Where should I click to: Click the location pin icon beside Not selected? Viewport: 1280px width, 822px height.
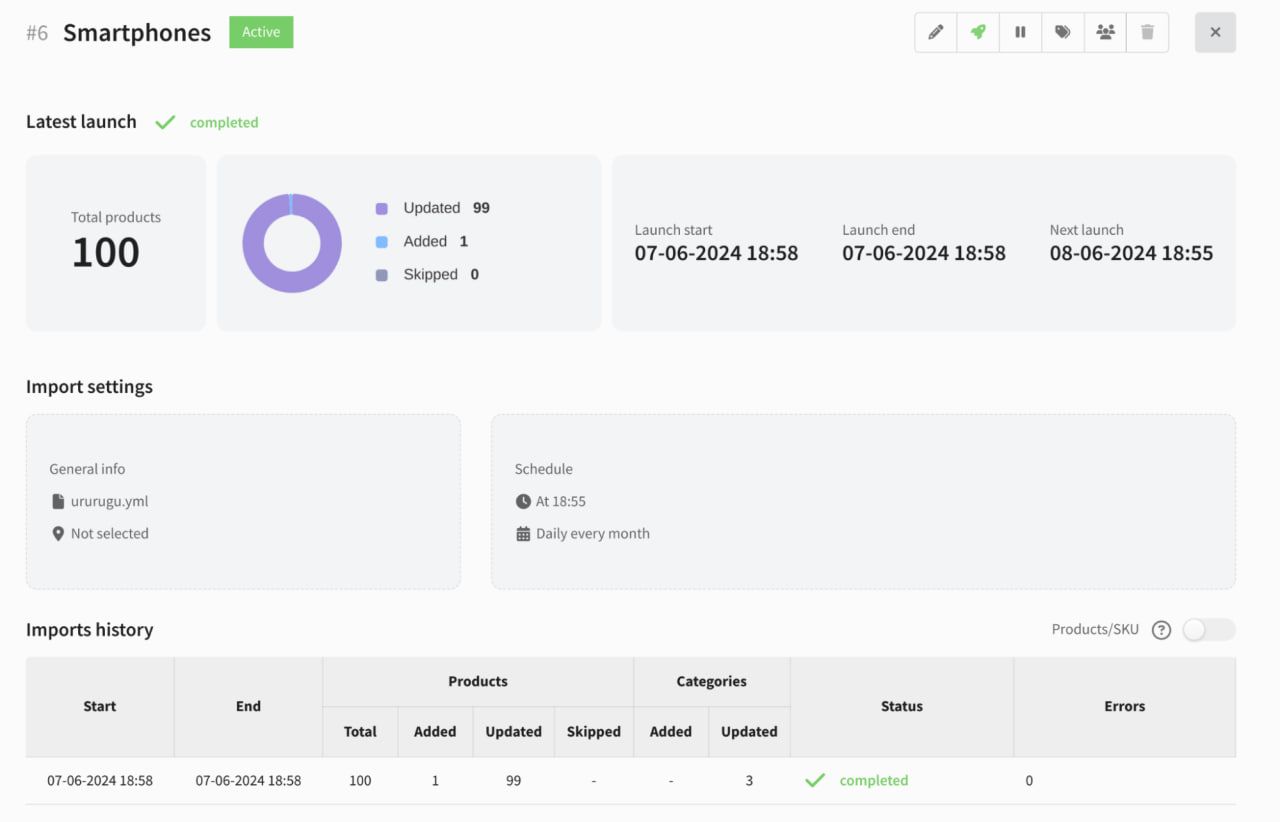tap(58, 534)
